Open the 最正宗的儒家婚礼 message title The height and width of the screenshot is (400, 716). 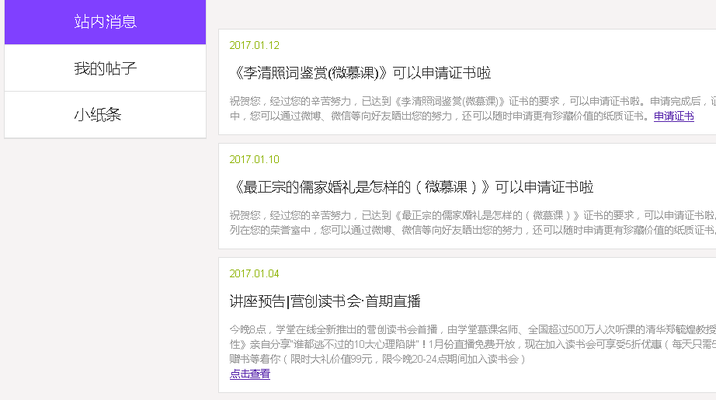tap(411, 187)
